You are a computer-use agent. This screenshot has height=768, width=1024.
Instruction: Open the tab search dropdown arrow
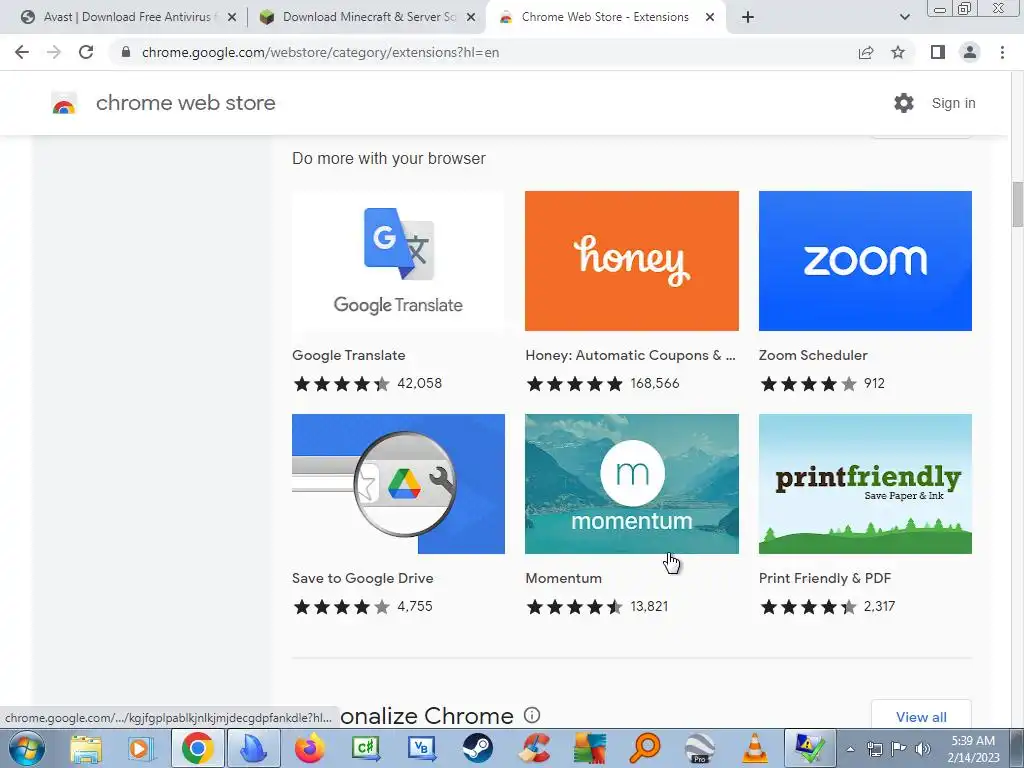(904, 17)
